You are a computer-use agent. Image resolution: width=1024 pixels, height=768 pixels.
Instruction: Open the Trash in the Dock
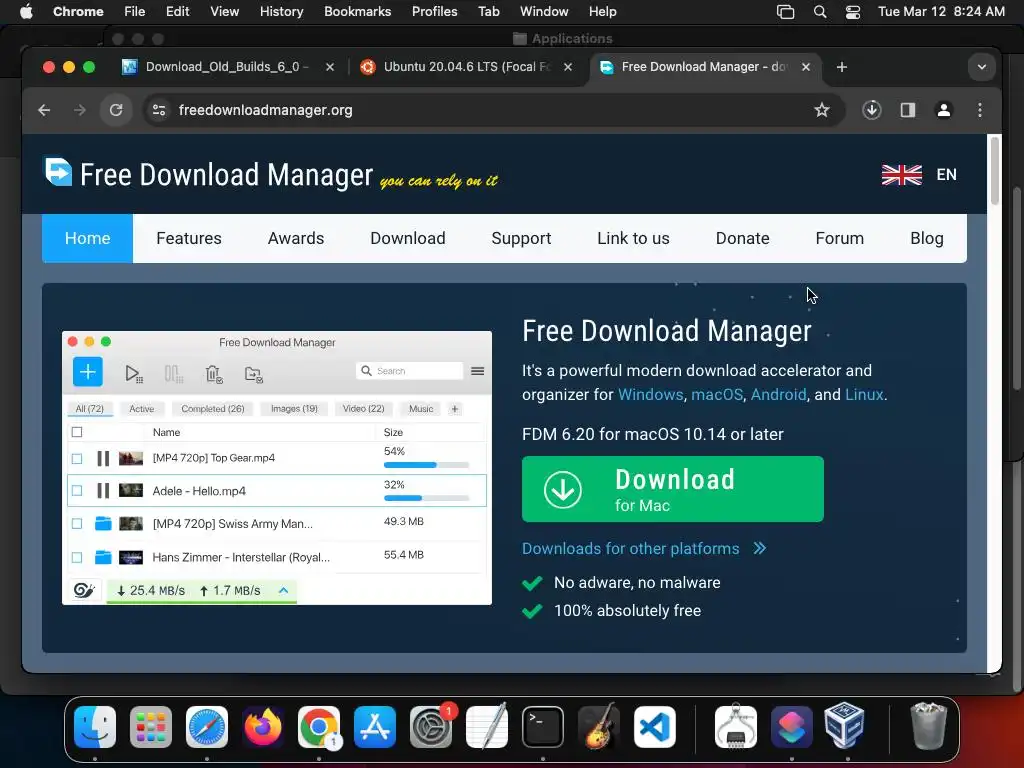point(928,727)
